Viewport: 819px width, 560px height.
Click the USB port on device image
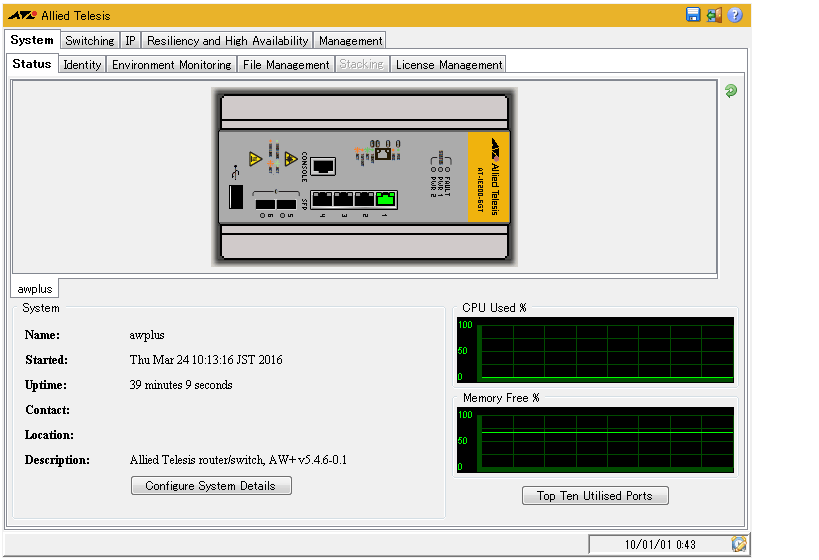pos(234,197)
